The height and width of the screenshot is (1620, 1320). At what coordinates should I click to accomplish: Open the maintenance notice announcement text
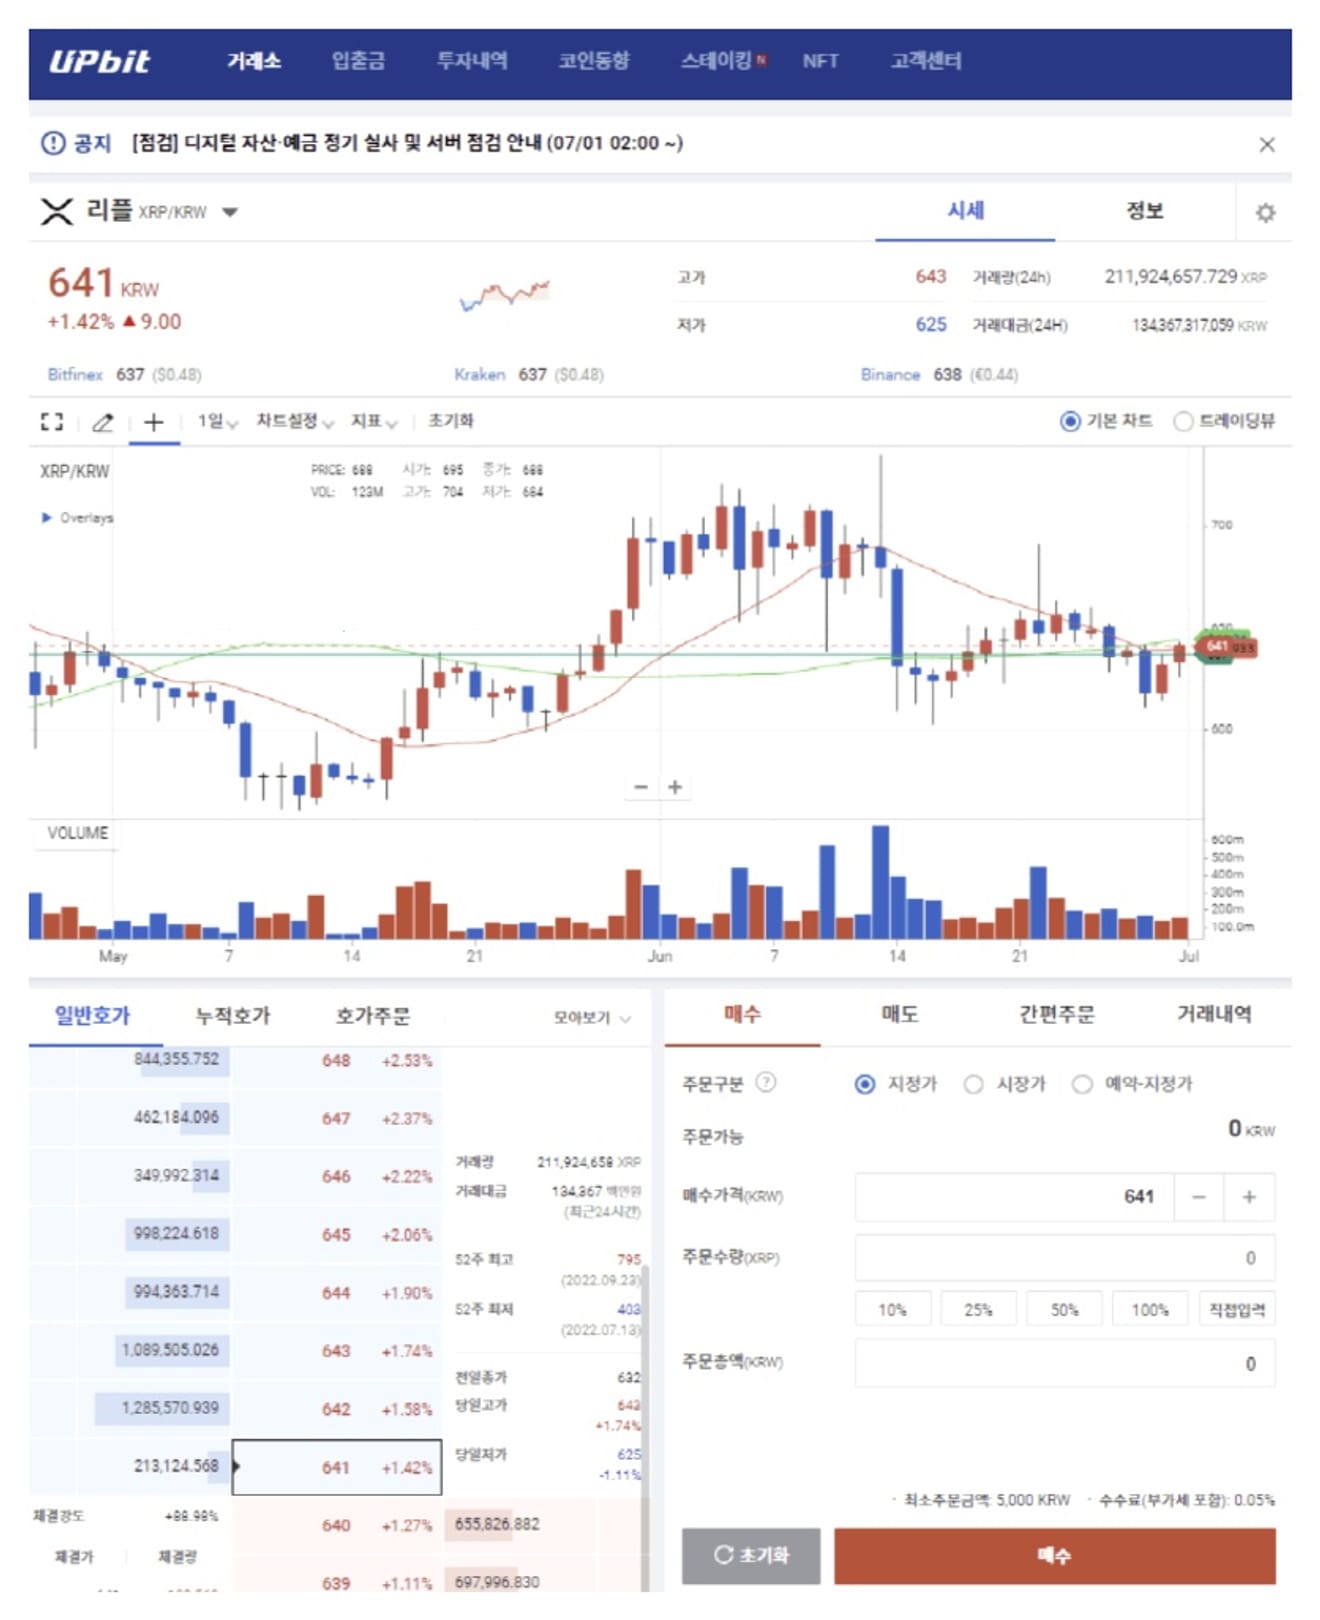coord(407,143)
